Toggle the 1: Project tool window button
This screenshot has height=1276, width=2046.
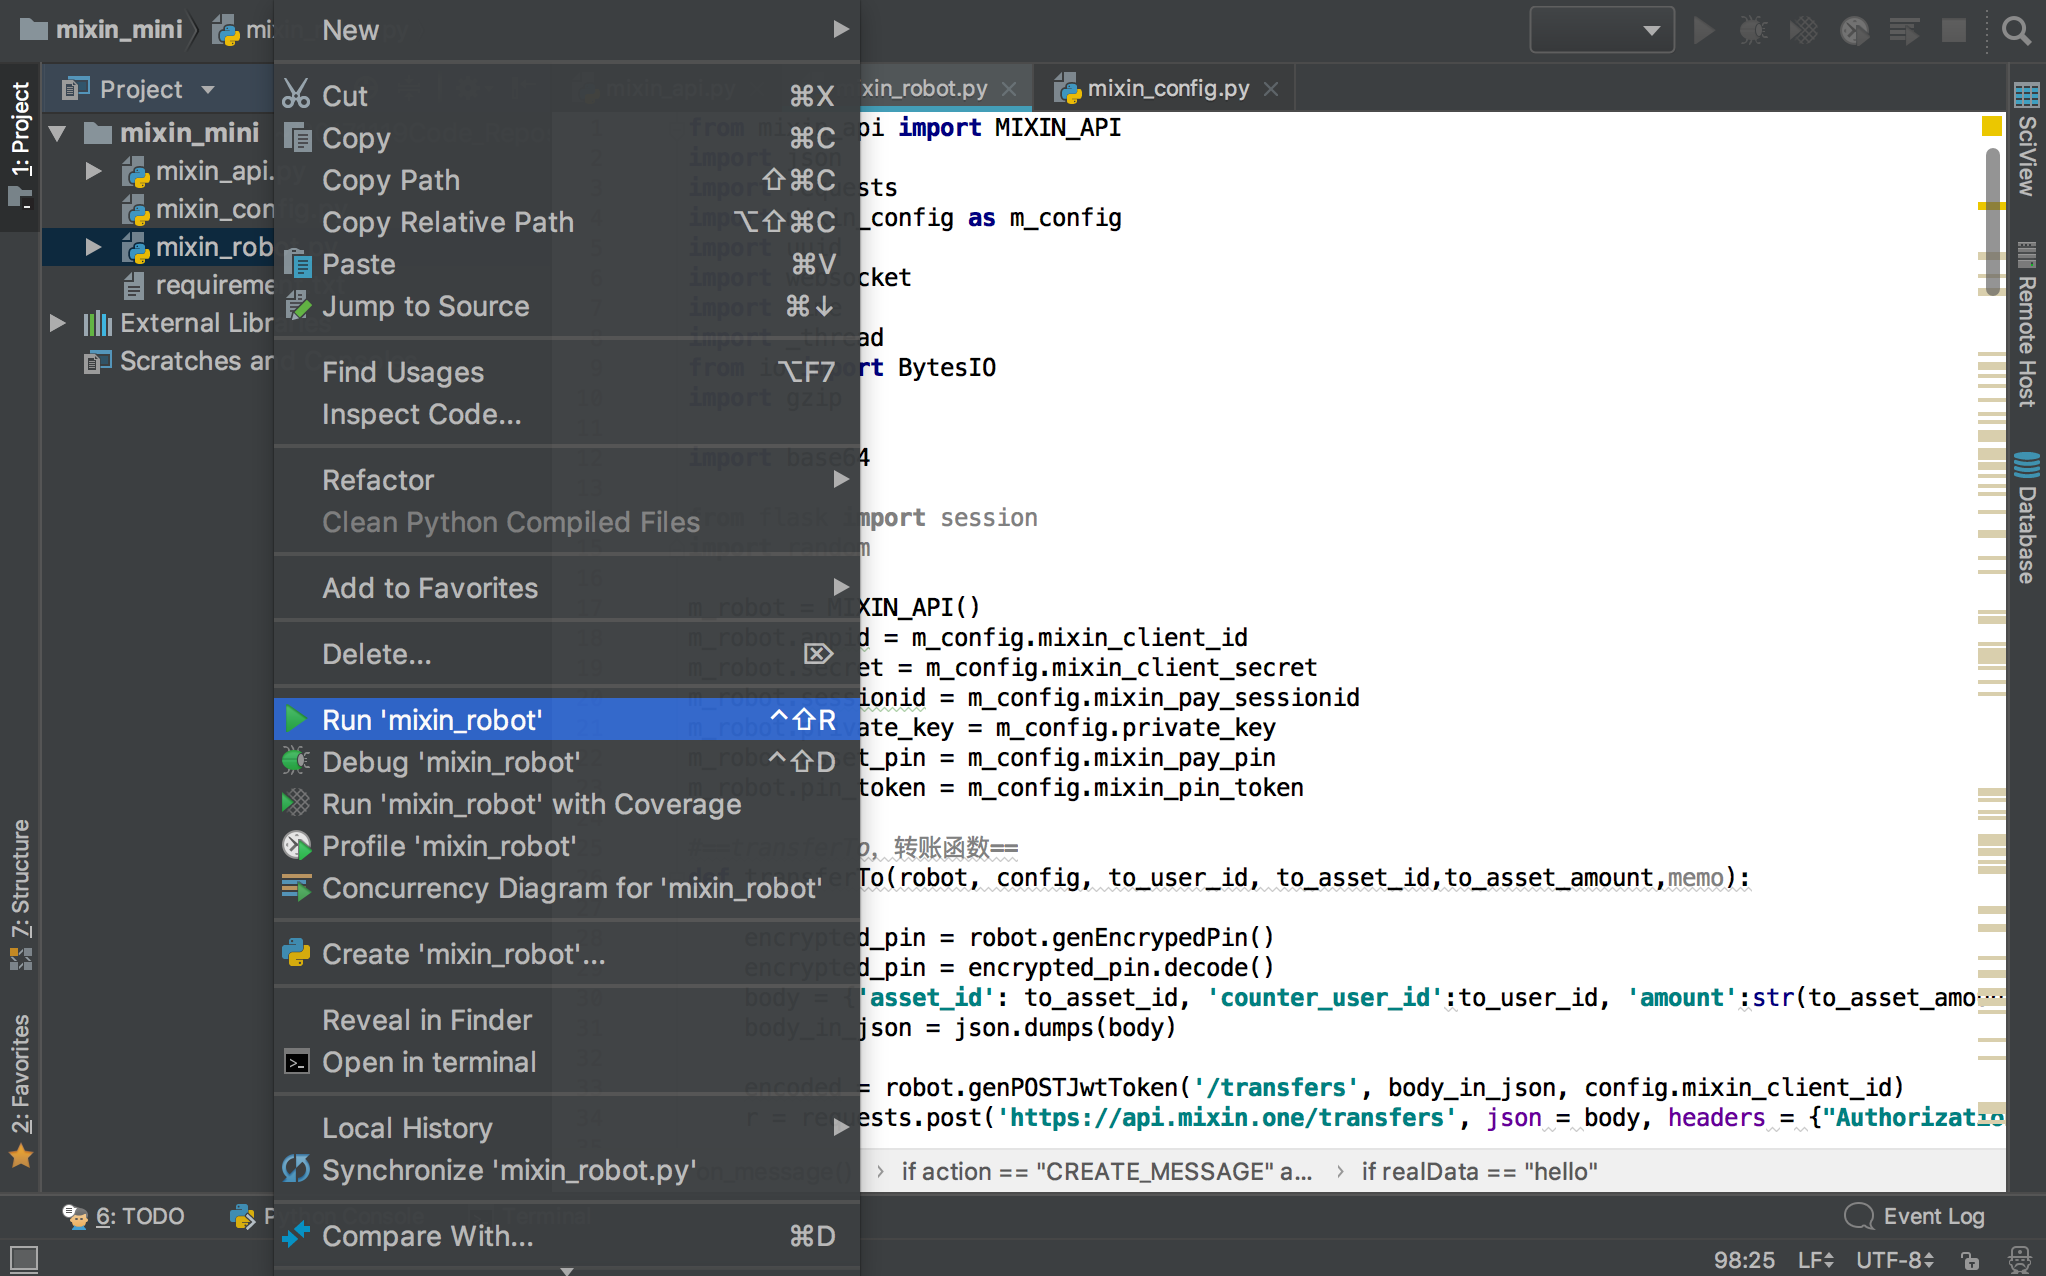[x=20, y=145]
